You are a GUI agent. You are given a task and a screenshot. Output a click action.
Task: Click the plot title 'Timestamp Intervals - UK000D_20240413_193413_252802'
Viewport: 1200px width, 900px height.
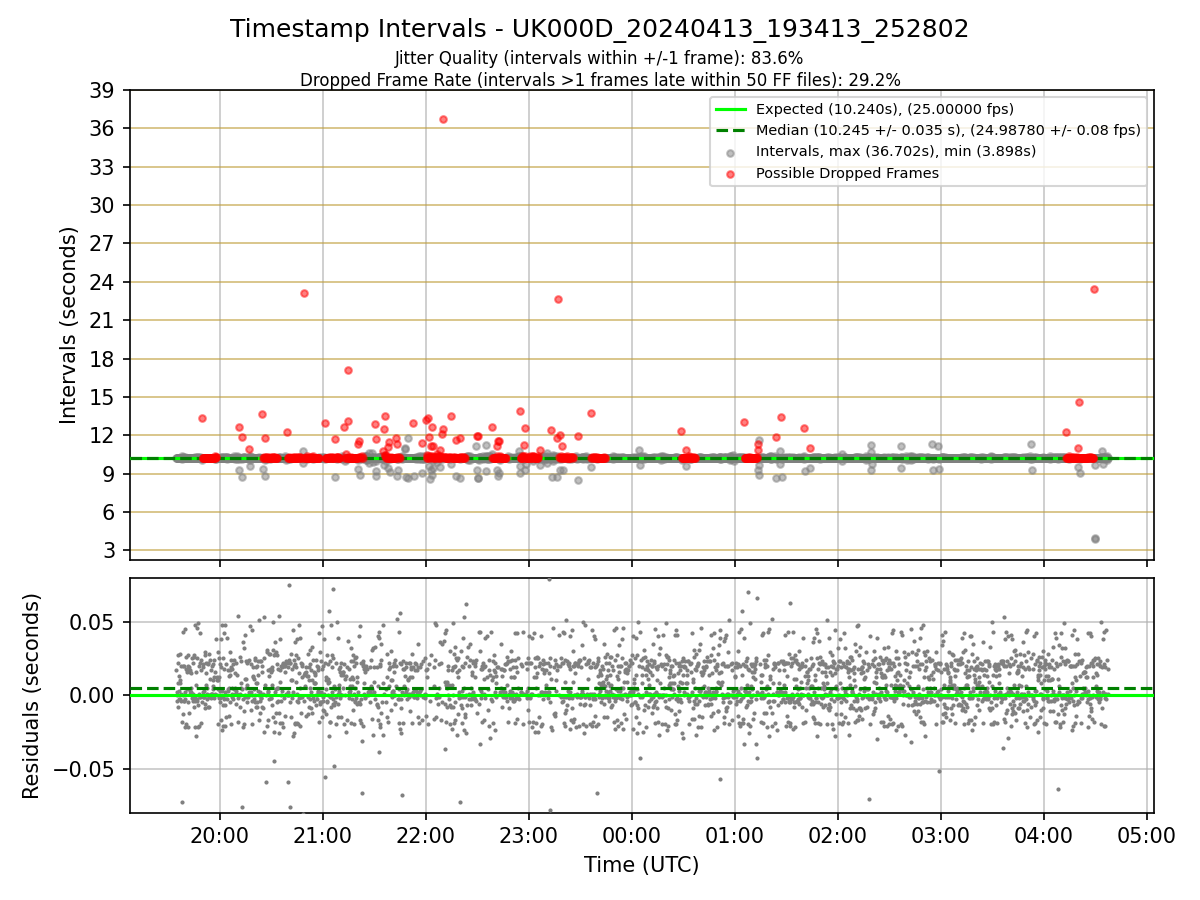click(599, 29)
